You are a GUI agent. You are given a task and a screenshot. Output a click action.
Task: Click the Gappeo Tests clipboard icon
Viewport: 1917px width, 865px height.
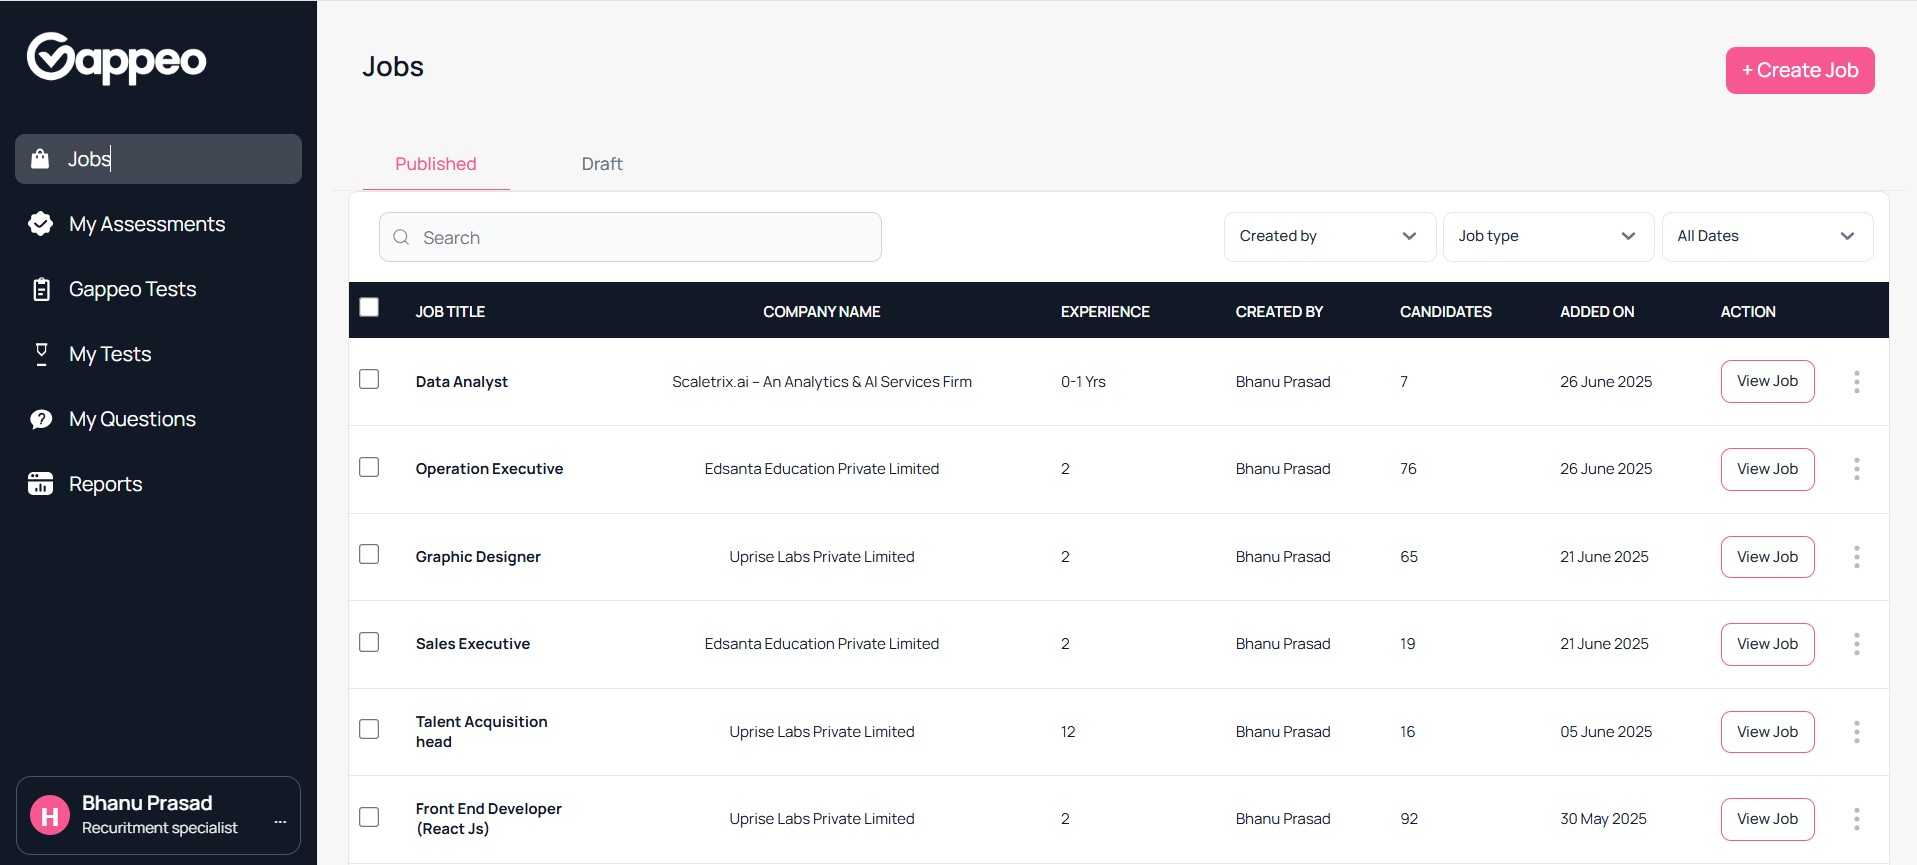click(41, 289)
